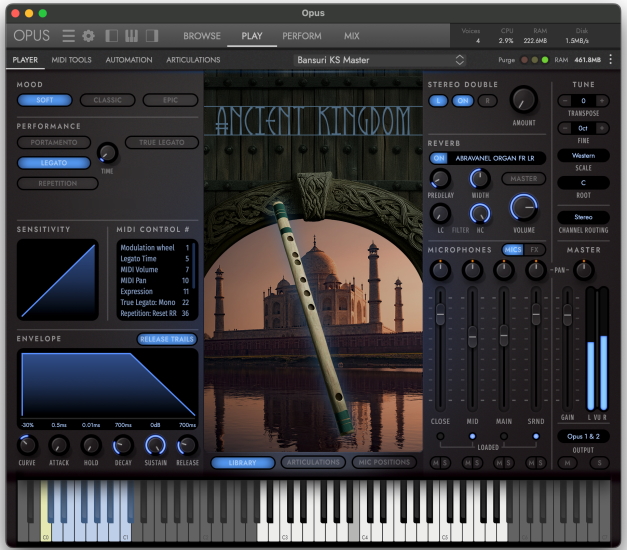The width and height of the screenshot is (627, 550).
Task: Click the envelope Sustain knob
Action: [x=155, y=445]
